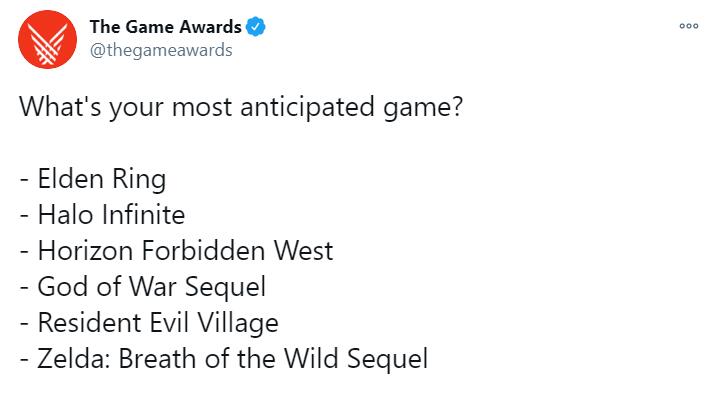Screen dimensions: 716x403
Task: Open The Game Awards profile avatar
Action: pos(47,39)
